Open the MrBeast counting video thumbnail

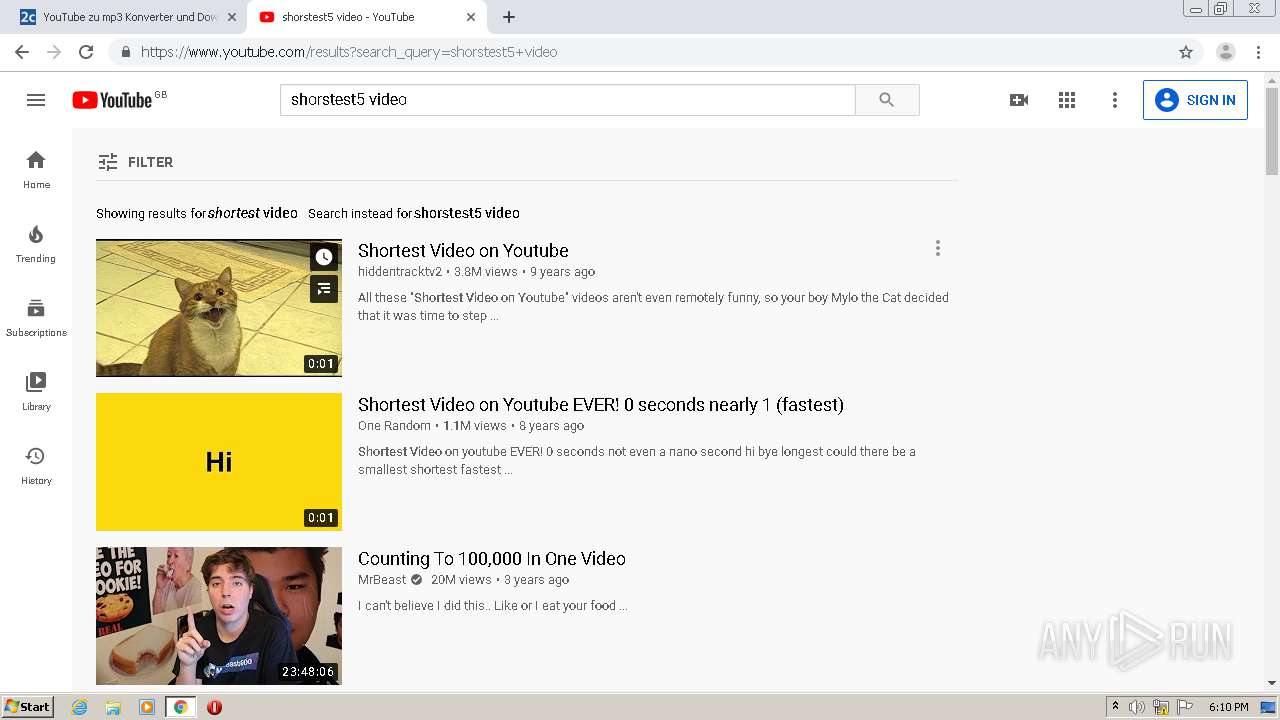click(x=219, y=616)
